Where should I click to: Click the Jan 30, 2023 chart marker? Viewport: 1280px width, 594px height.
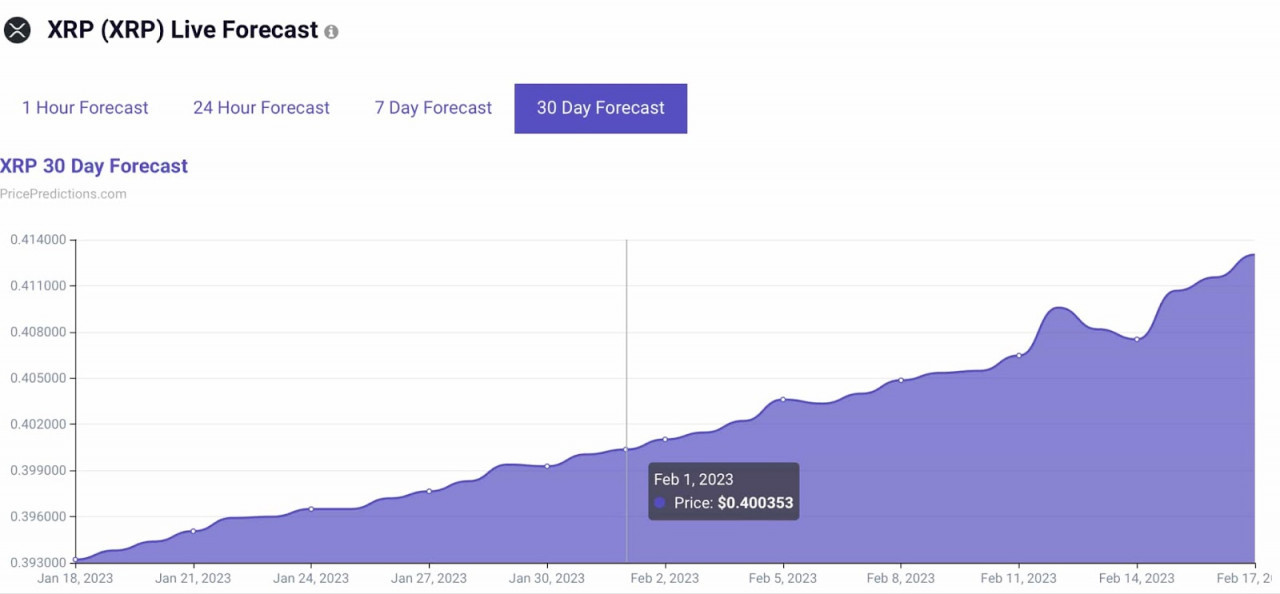(547, 466)
